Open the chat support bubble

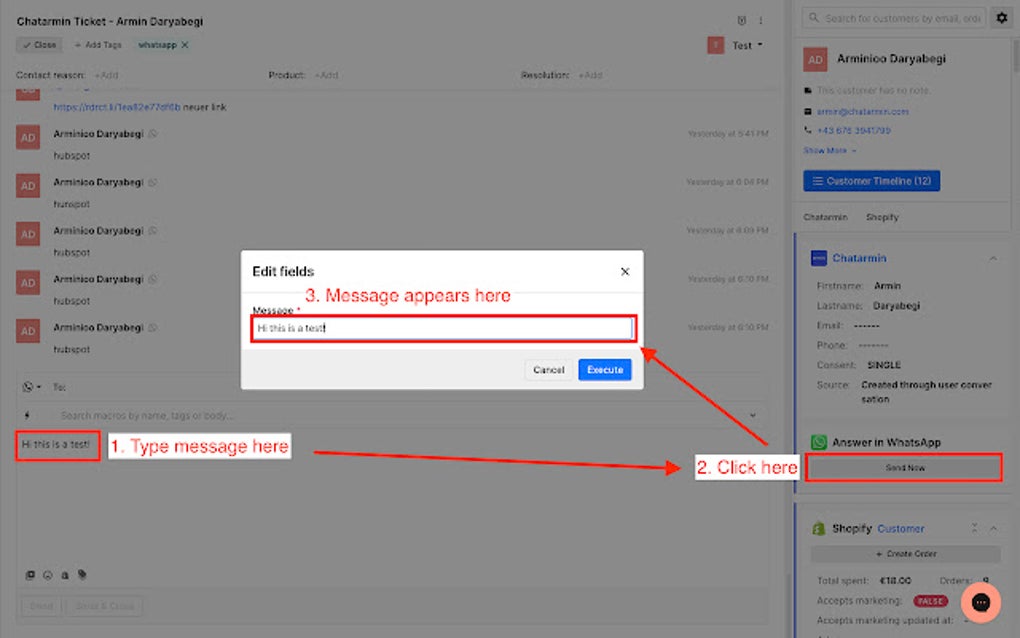tap(980, 603)
